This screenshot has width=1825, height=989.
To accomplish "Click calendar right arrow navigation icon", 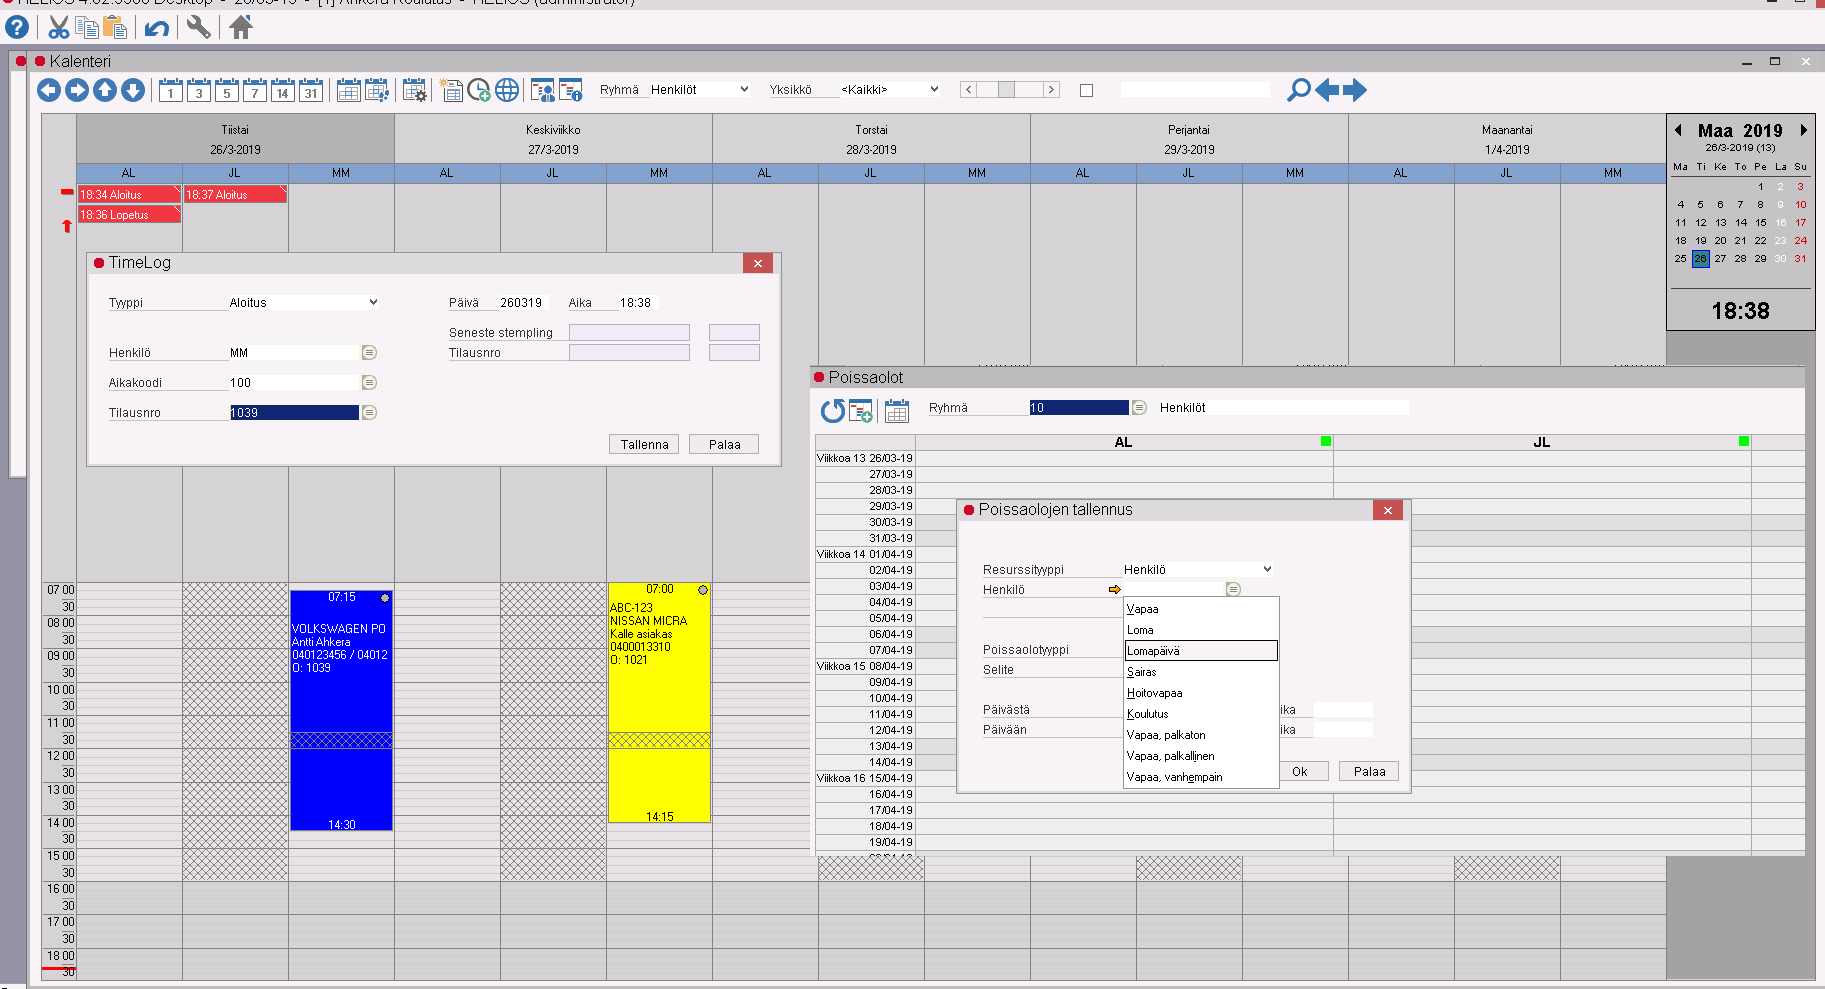I will pos(77,90).
